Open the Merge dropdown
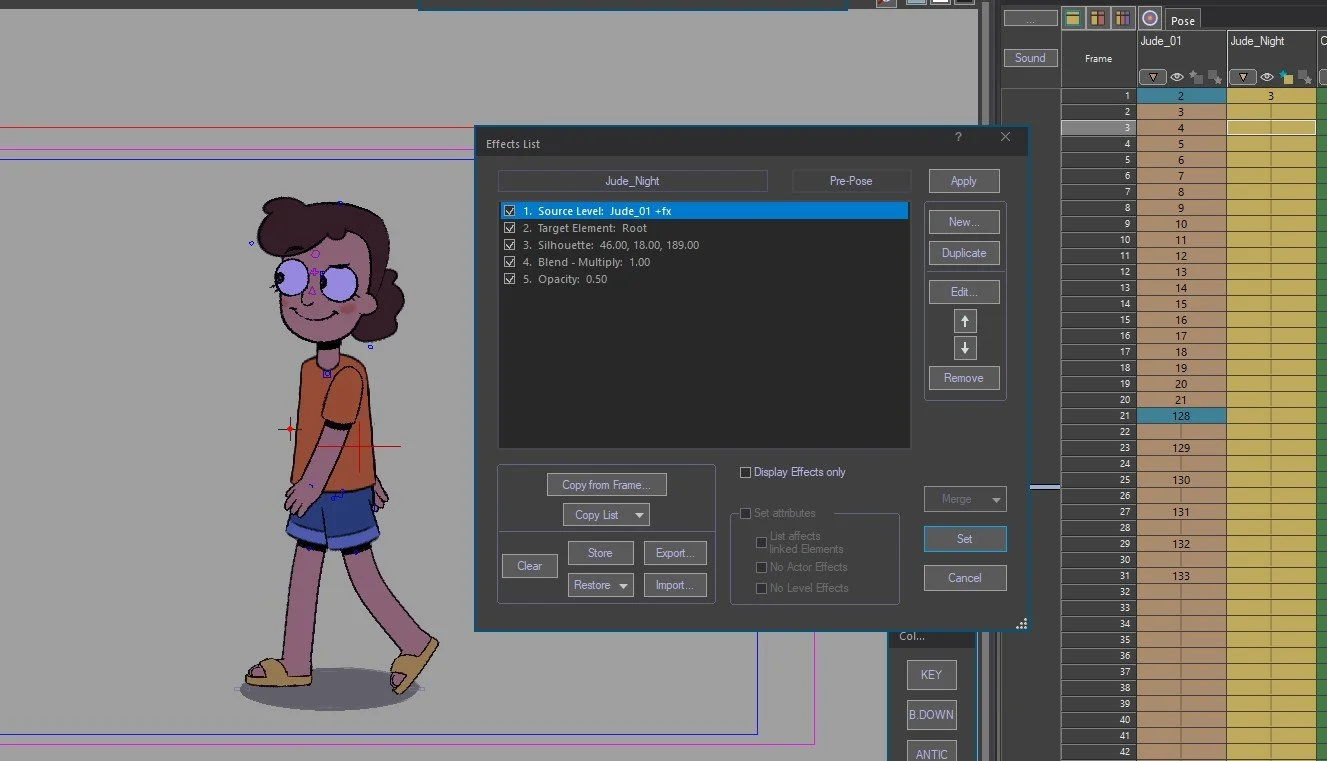 [965, 499]
